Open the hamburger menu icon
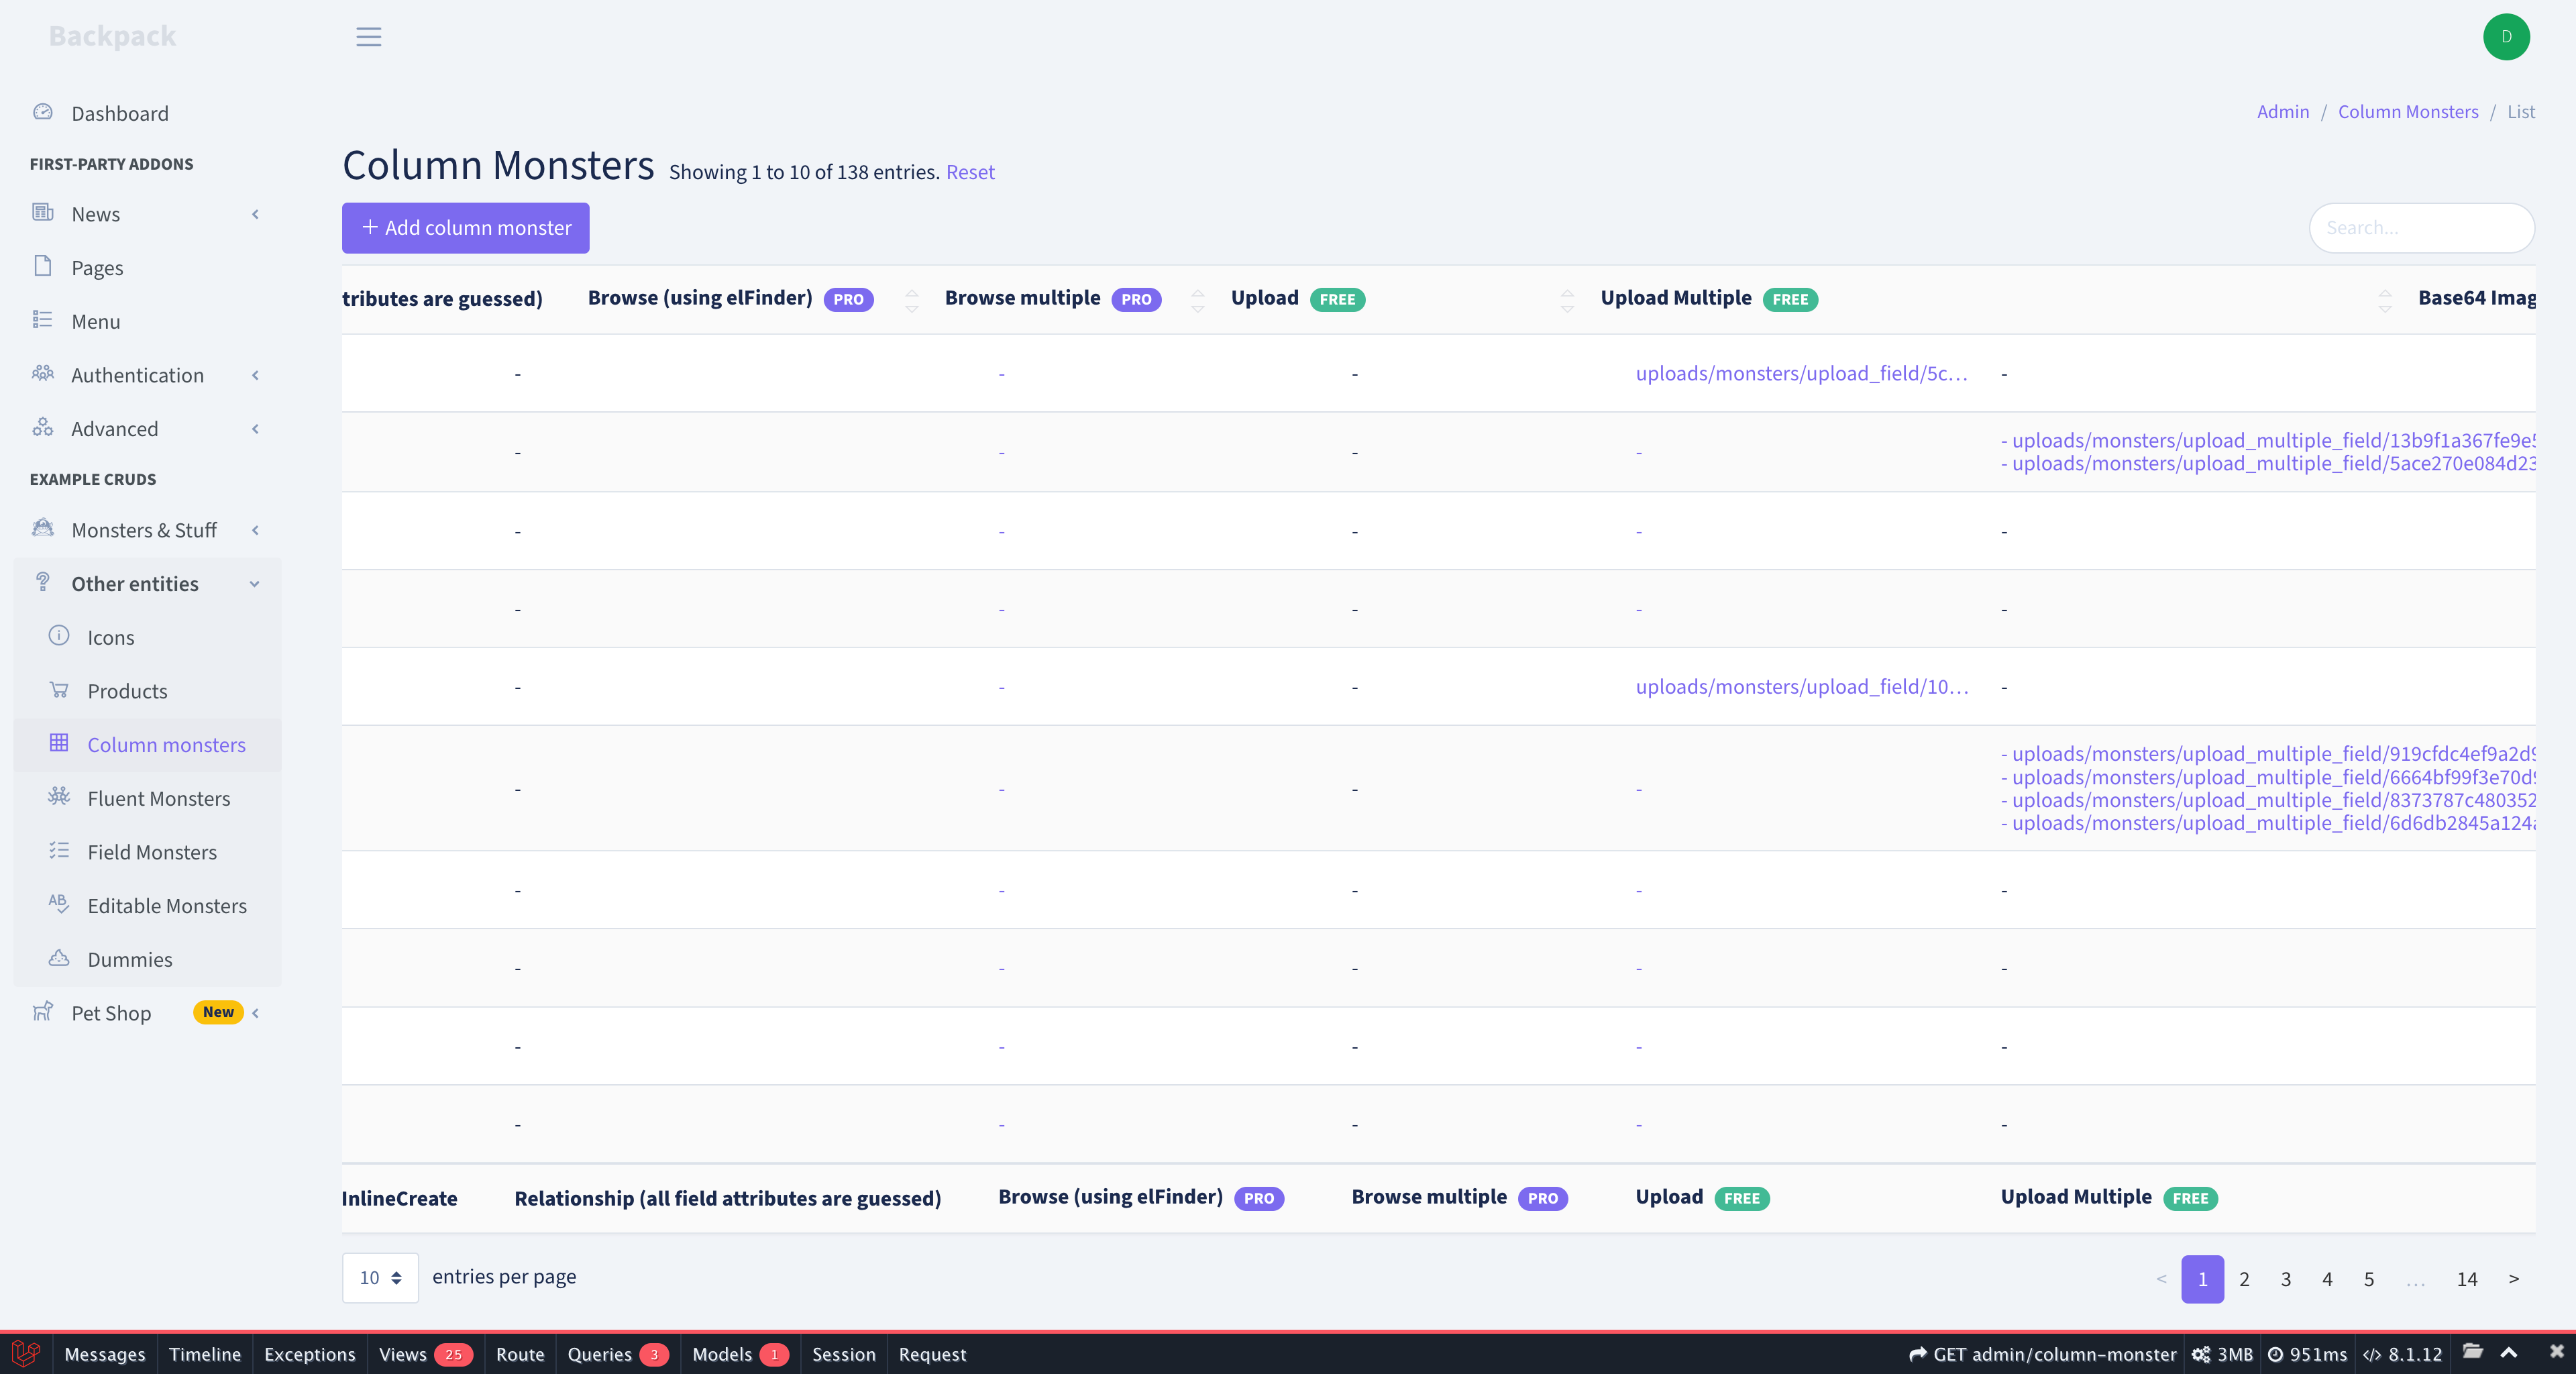Image resolution: width=2576 pixels, height=1374 pixels. point(368,37)
